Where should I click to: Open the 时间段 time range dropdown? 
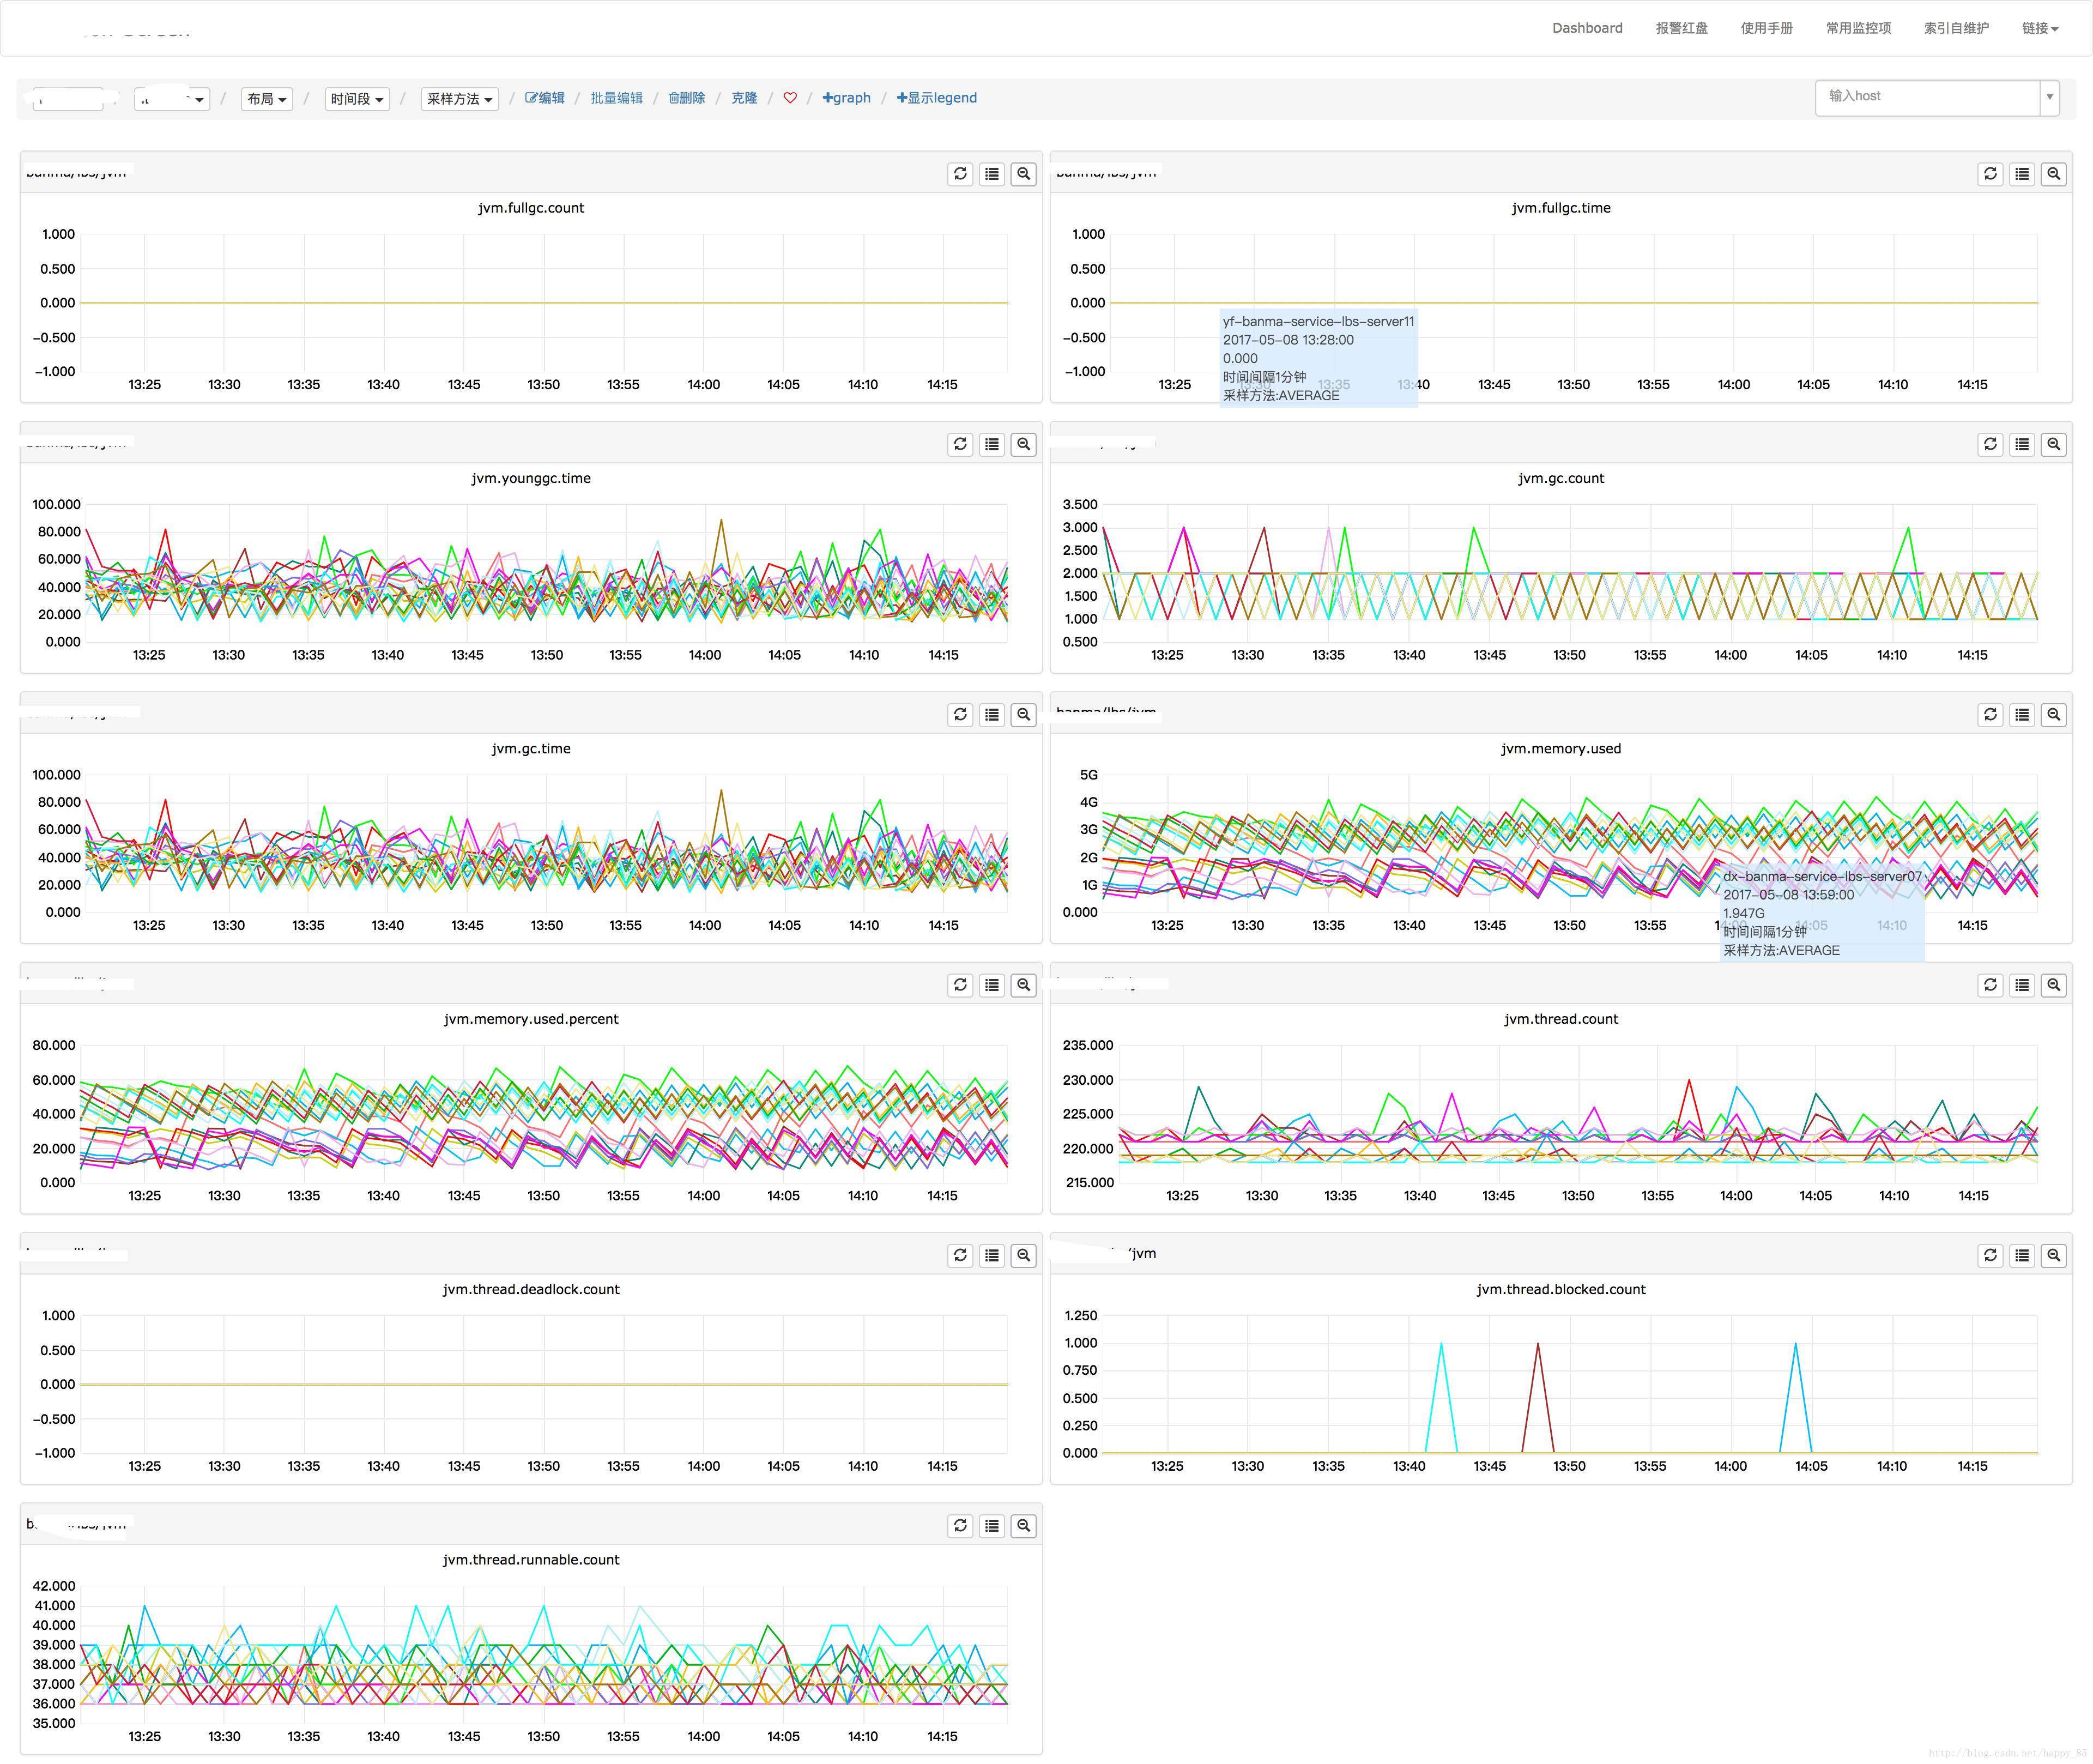coord(357,99)
